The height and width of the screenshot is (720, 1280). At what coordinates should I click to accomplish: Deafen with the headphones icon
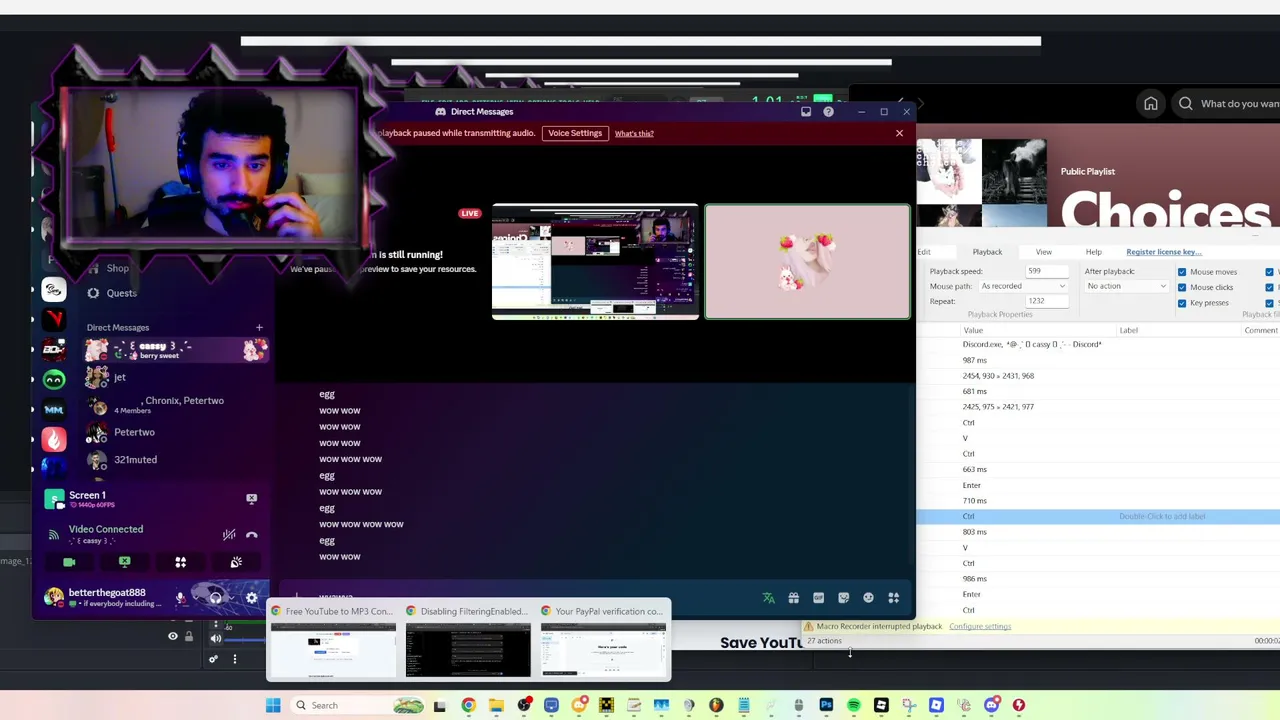[215, 598]
